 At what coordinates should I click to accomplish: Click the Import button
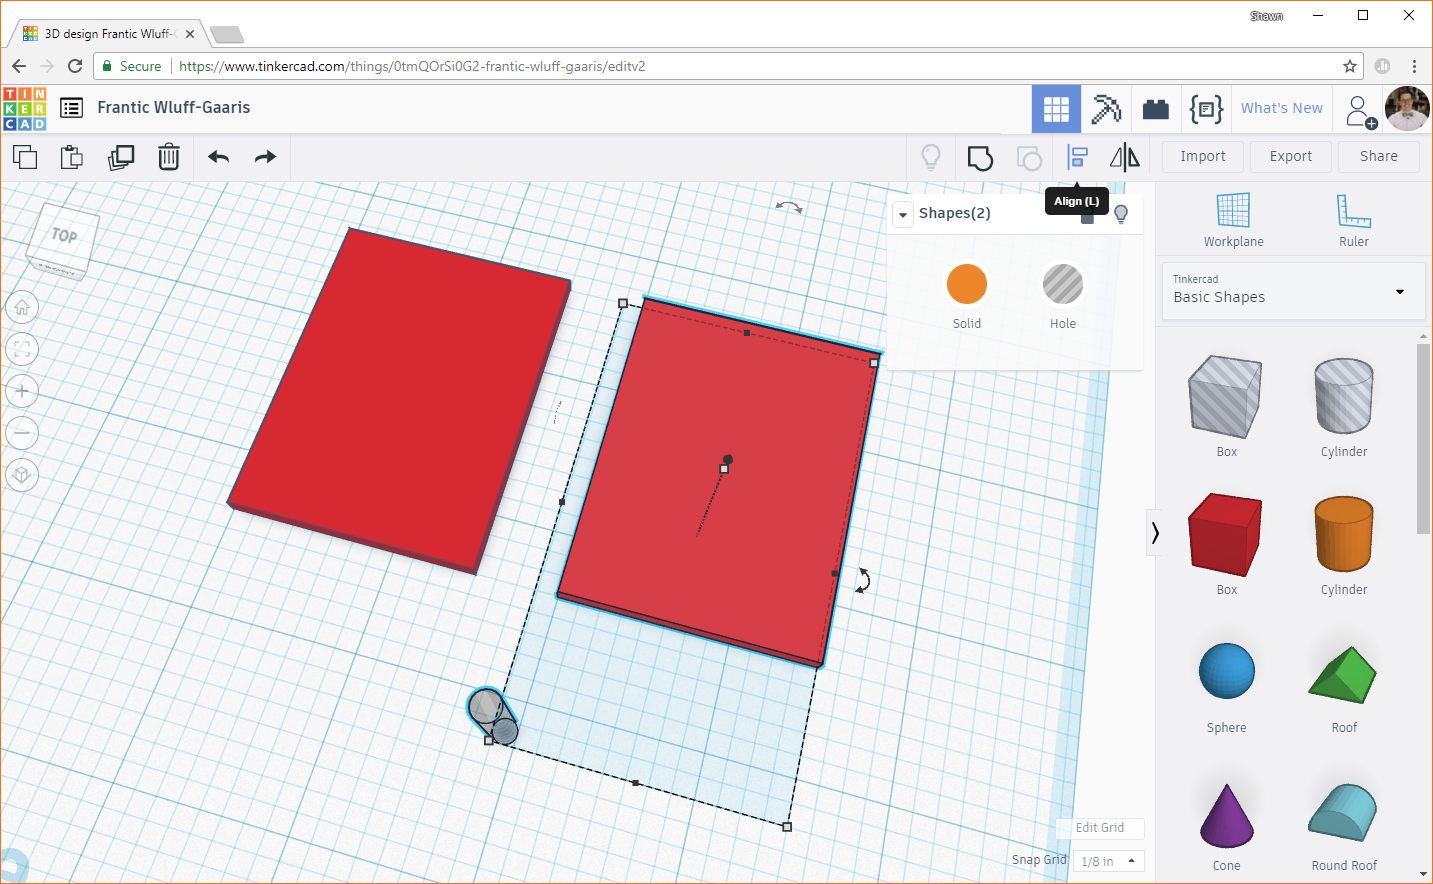(x=1203, y=156)
